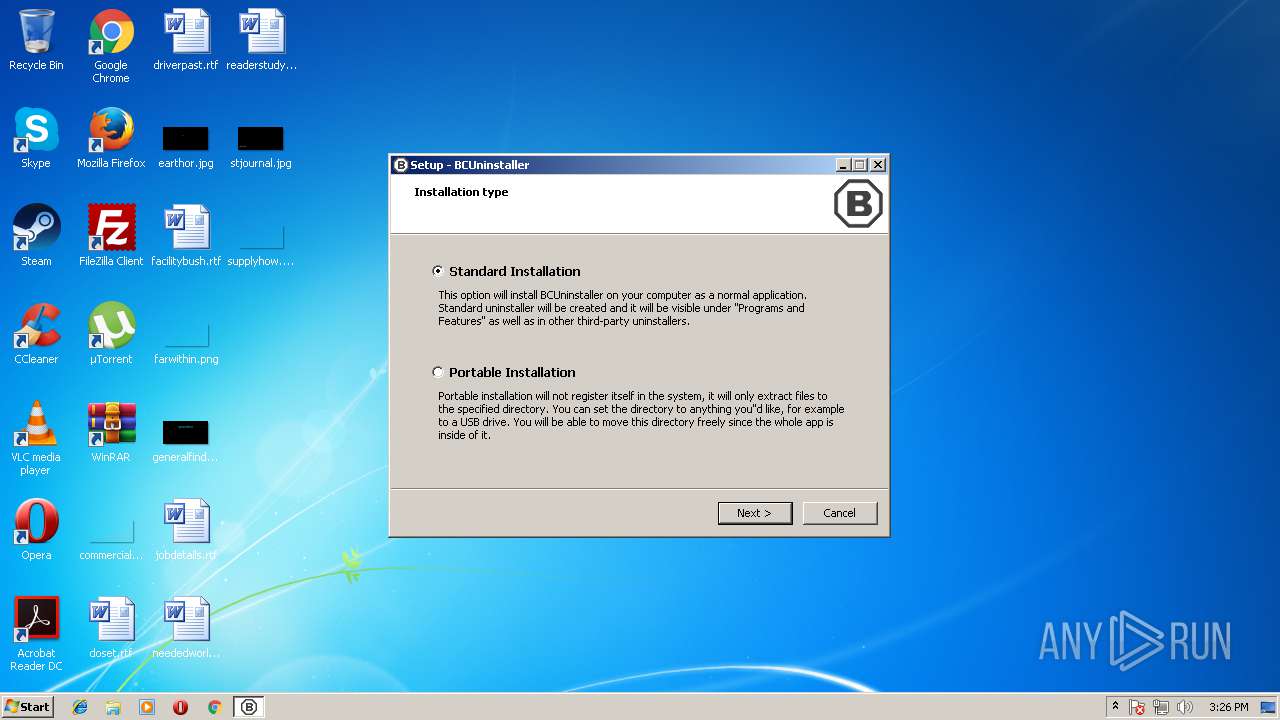Select Google Chrome desktop shortcut
The image size is (1280, 720).
pos(111,46)
